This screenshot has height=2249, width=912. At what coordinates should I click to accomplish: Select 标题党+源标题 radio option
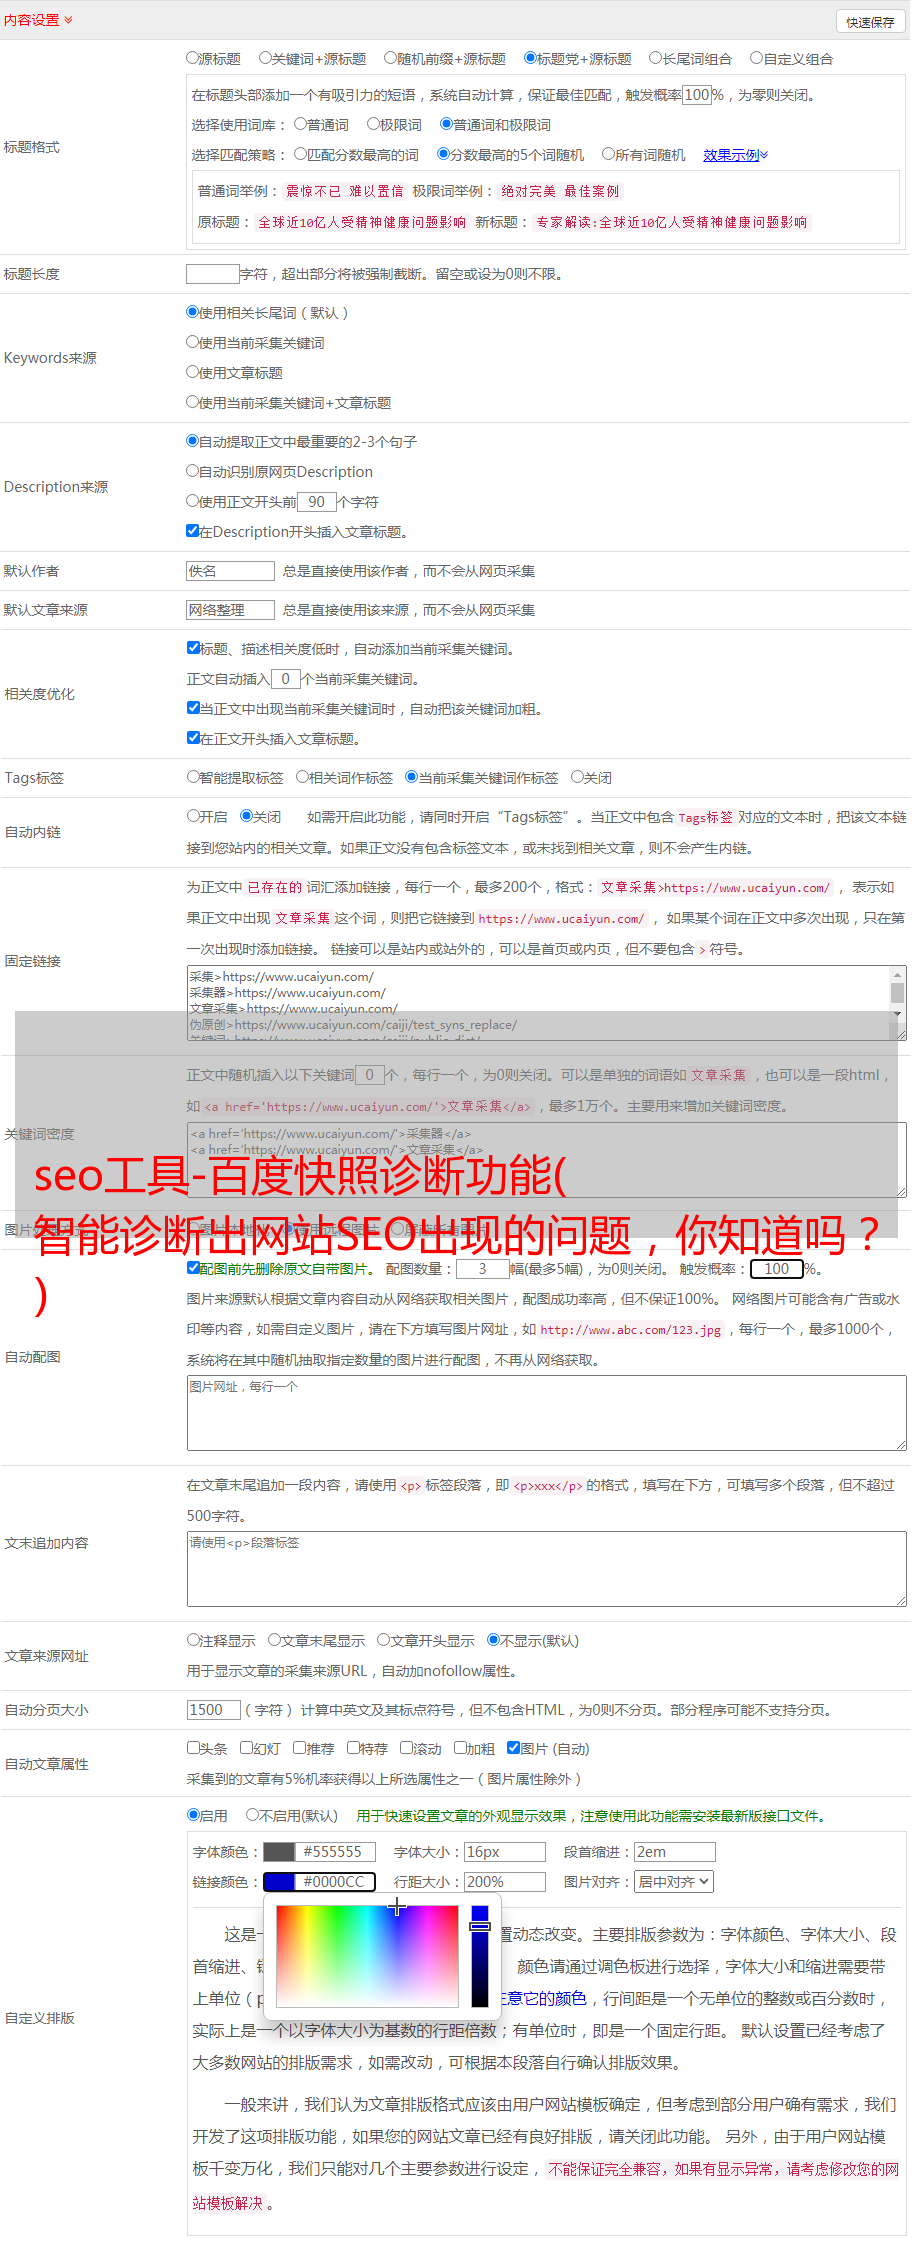[531, 58]
